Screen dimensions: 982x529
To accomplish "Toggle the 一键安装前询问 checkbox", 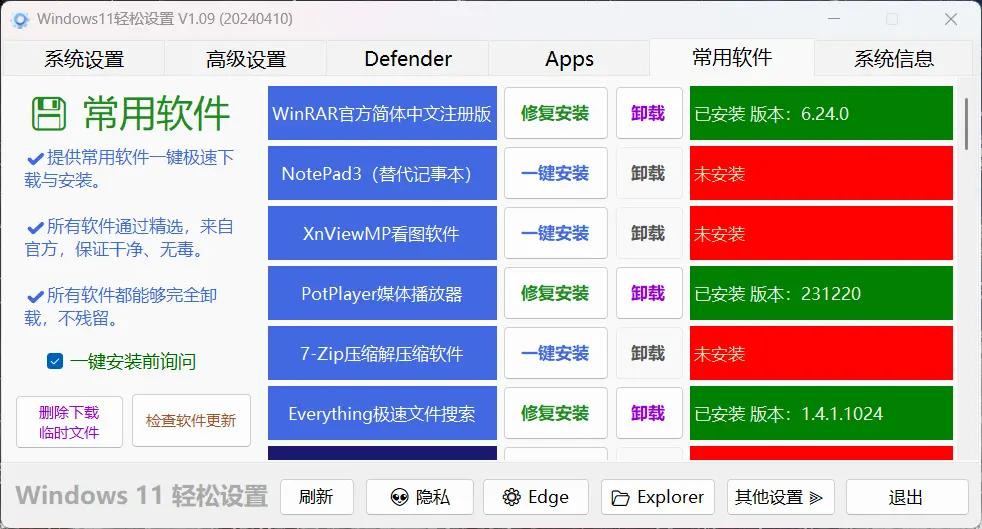I will coord(55,361).
